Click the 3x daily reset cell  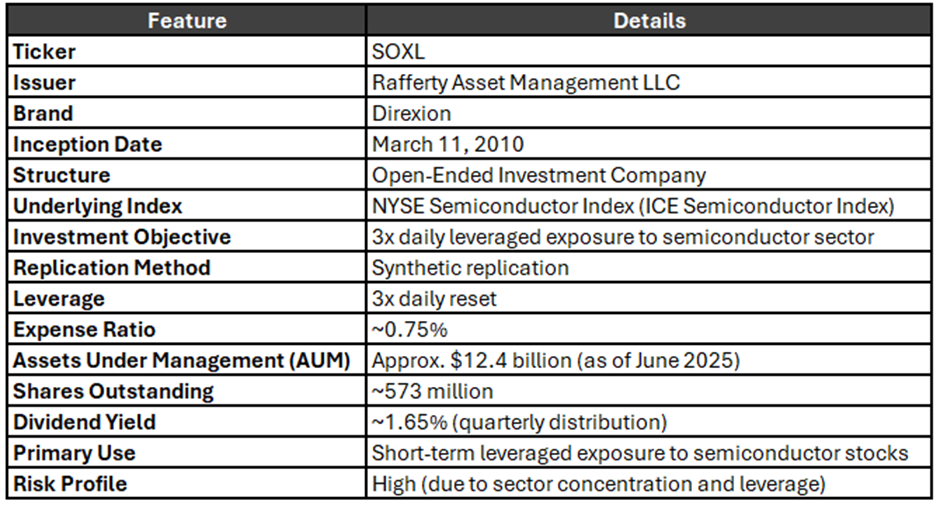point(649,299)
